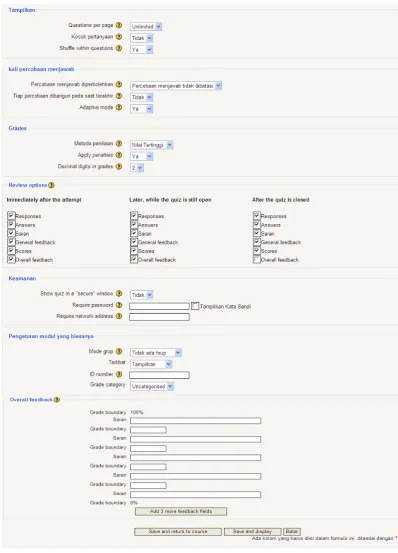
Task: Open help for Decimal digits in grades
Action: coord(119,166)
